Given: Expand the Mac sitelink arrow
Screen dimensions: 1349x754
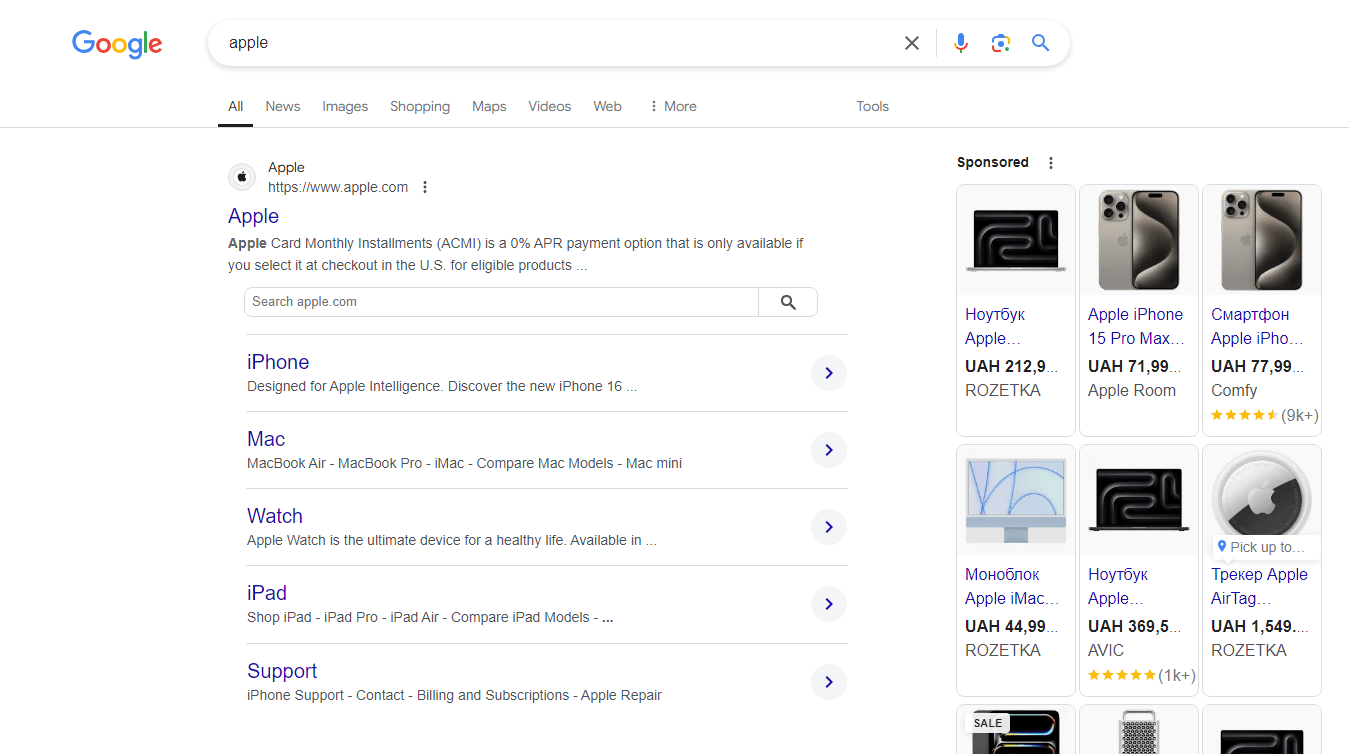Looking at the screenshot, I should (x=829, y=450).
